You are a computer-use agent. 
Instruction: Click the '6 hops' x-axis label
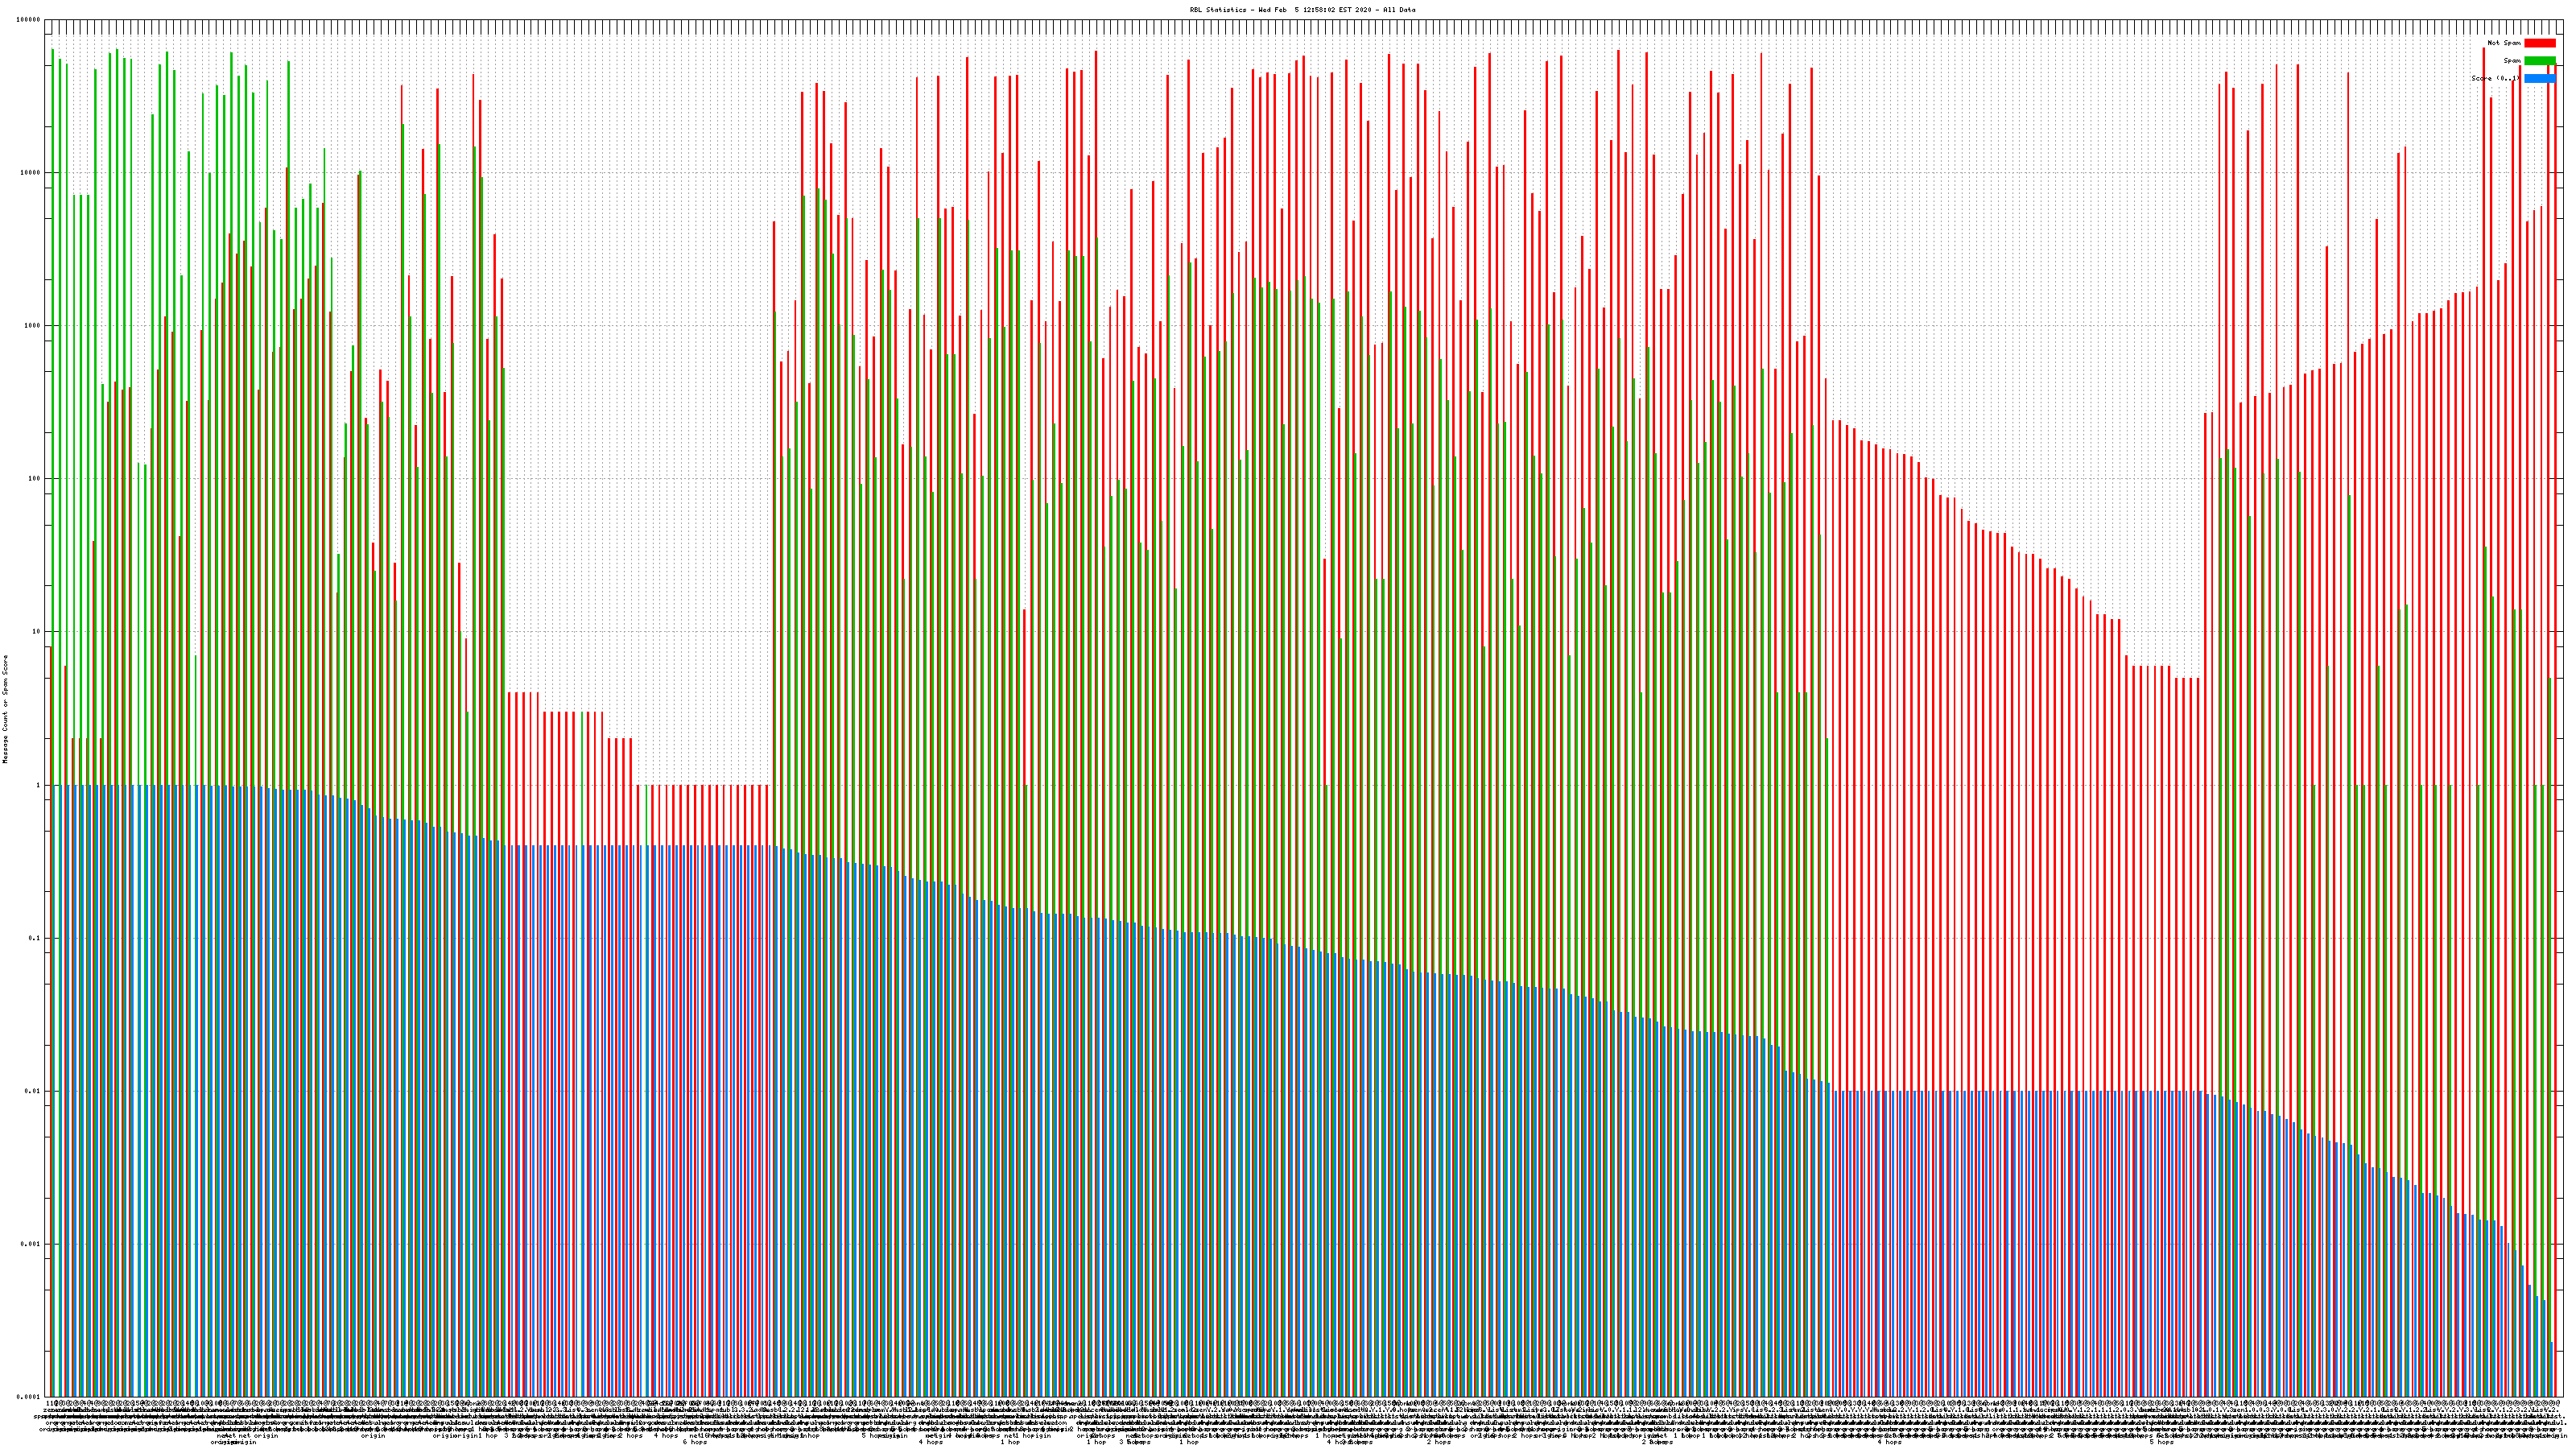tap(695, 1442)
